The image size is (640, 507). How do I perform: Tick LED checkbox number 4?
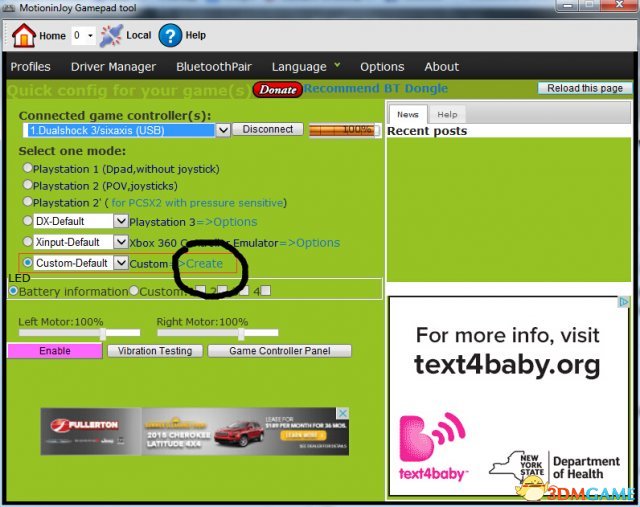click(266, 291)
